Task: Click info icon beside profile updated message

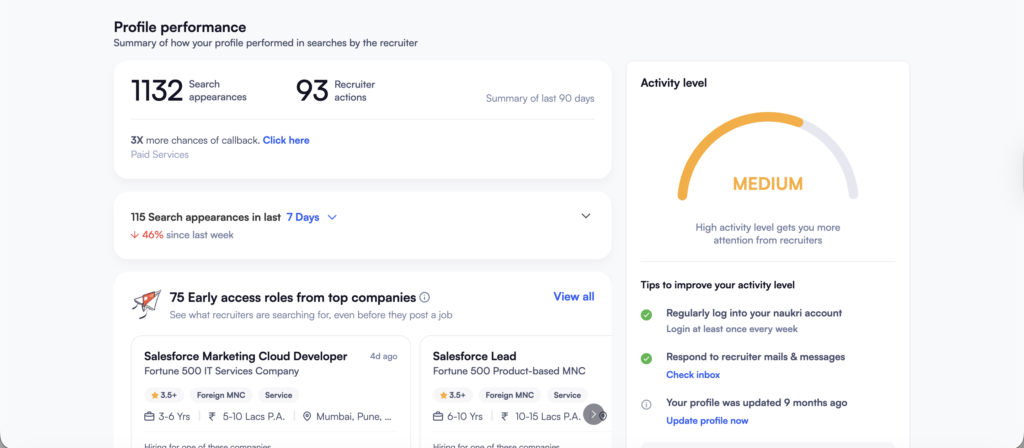Action: (x=646, y=403)
